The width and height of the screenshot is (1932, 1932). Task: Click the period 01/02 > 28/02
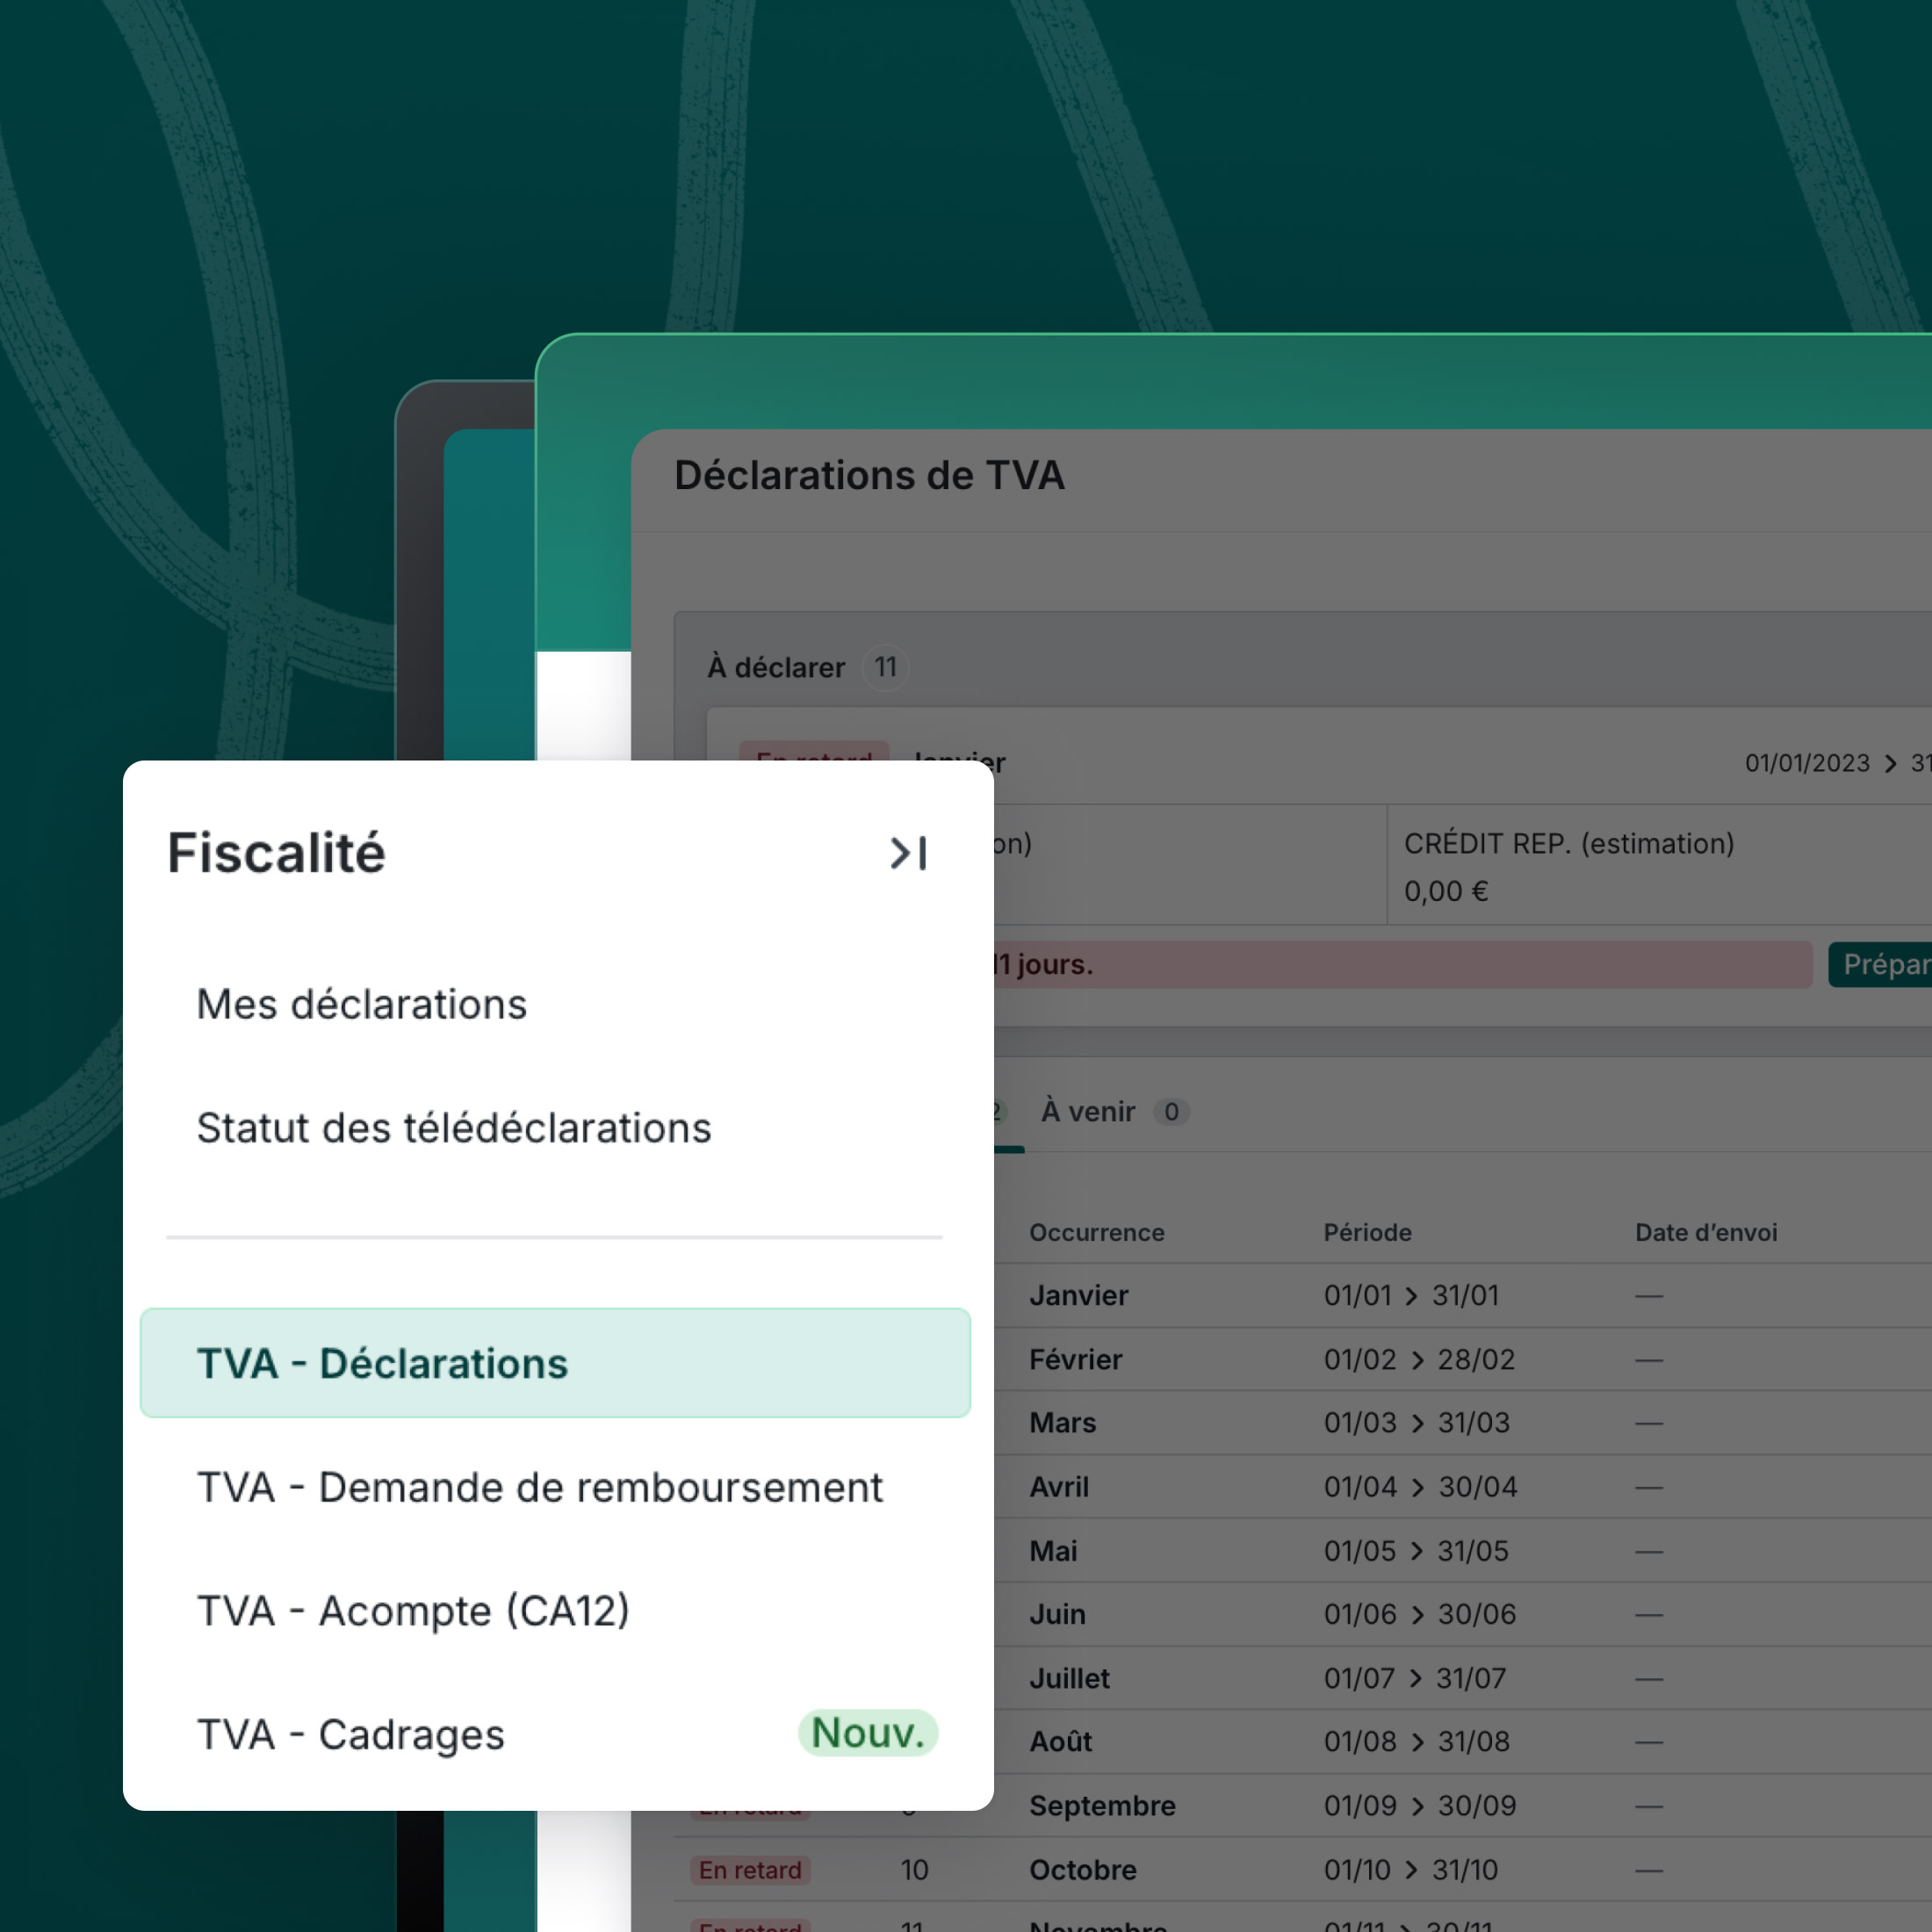click(1419, 1359)
